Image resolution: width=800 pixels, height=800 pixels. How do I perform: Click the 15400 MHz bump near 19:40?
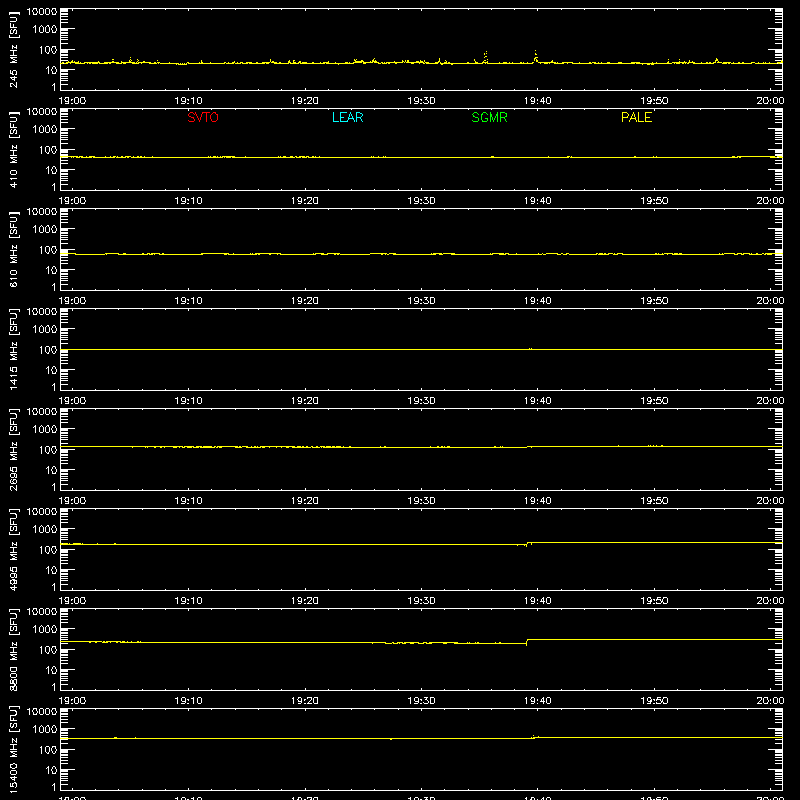tap(534, 737)
